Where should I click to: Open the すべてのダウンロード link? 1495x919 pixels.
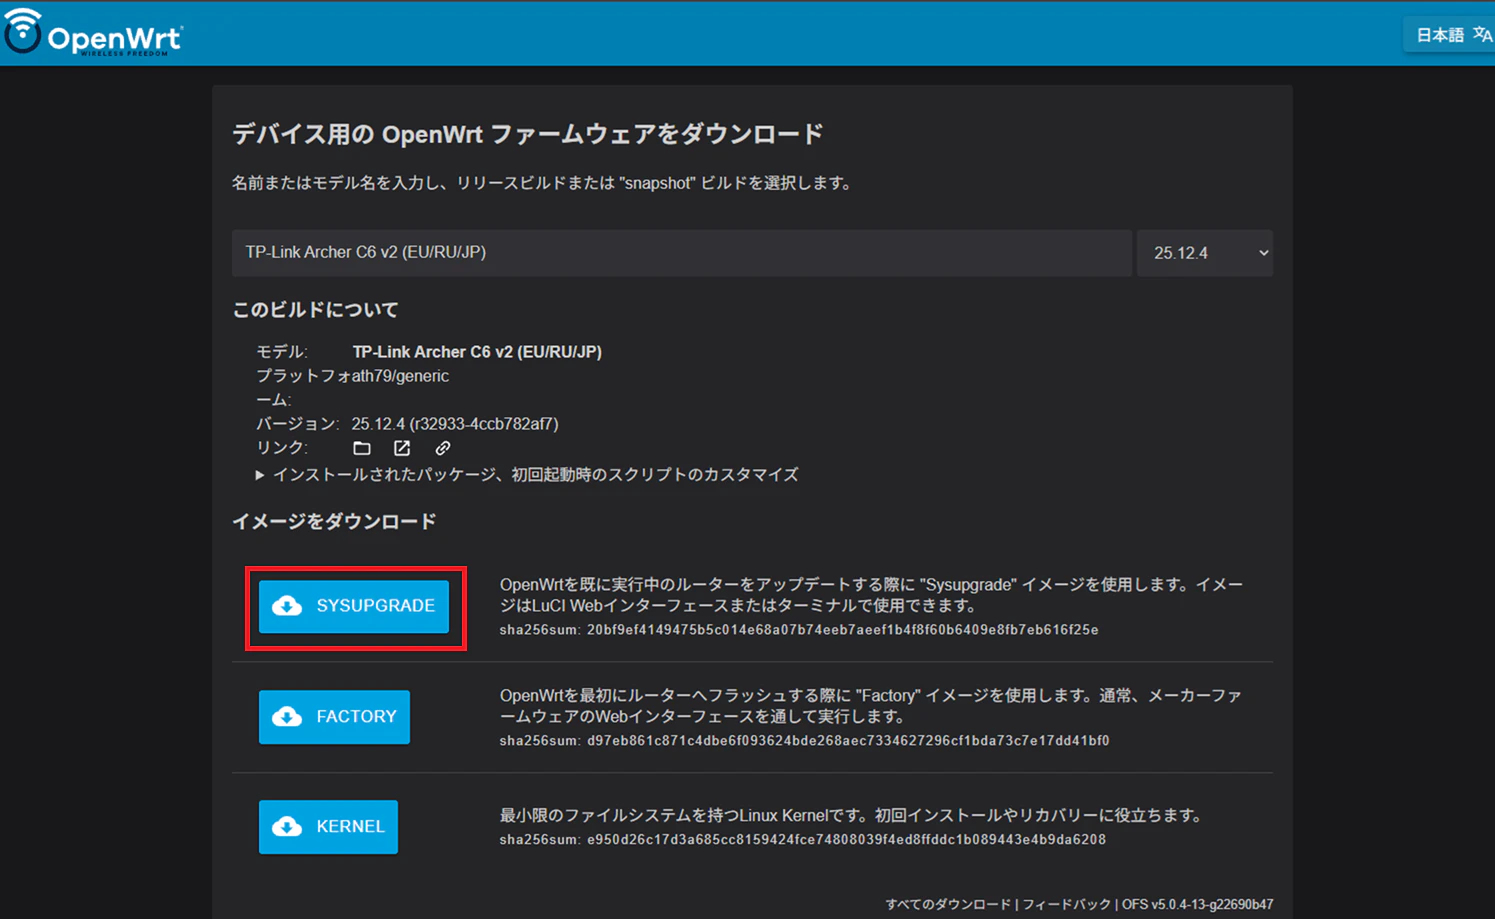(948, 904)
